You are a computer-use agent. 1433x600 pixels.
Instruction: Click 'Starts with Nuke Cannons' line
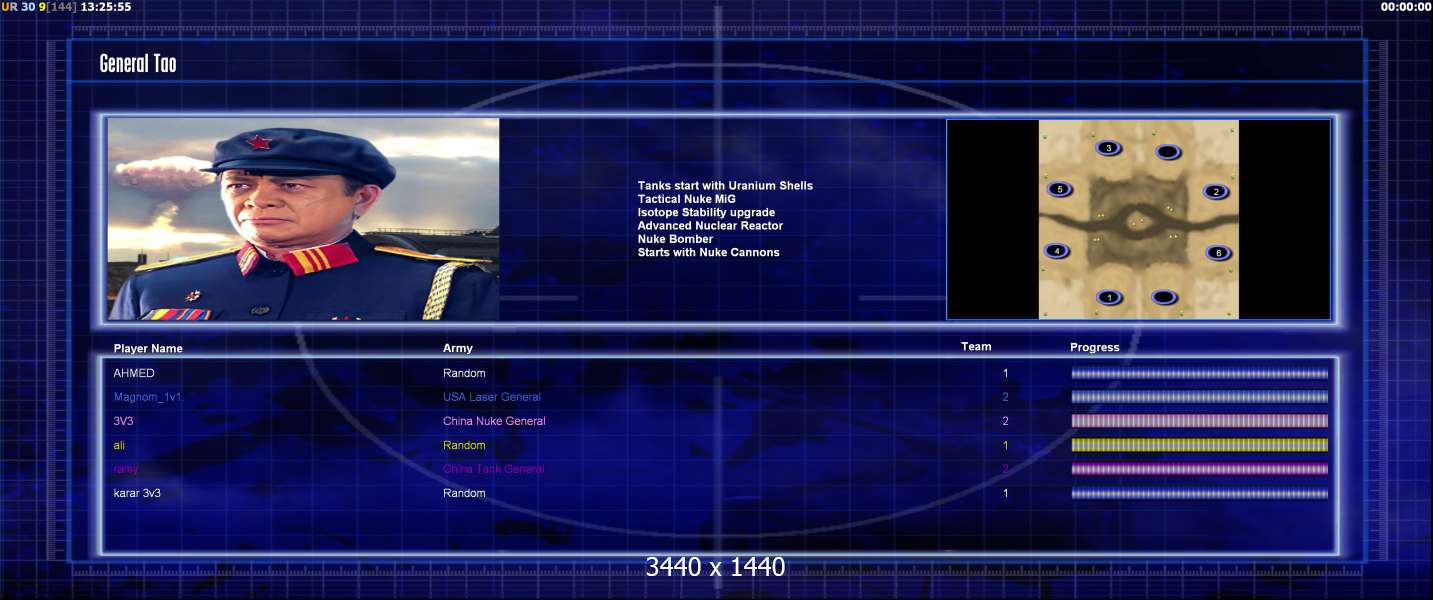point(708,252)
